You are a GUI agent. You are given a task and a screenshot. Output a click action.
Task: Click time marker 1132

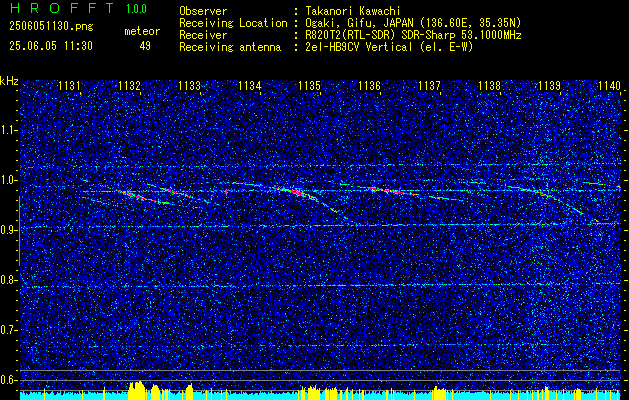point(130,85)
